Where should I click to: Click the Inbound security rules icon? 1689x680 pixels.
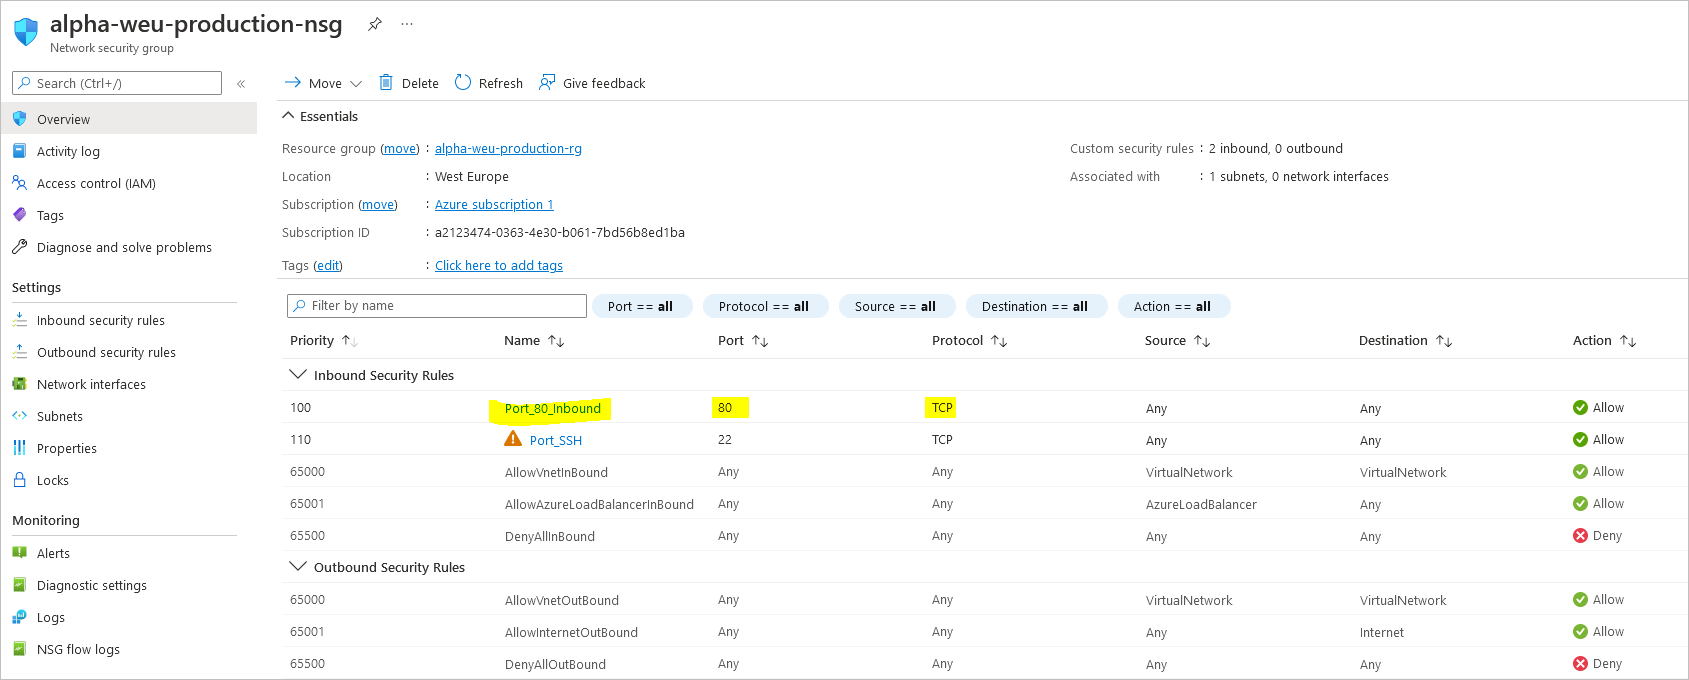(20, 320)
